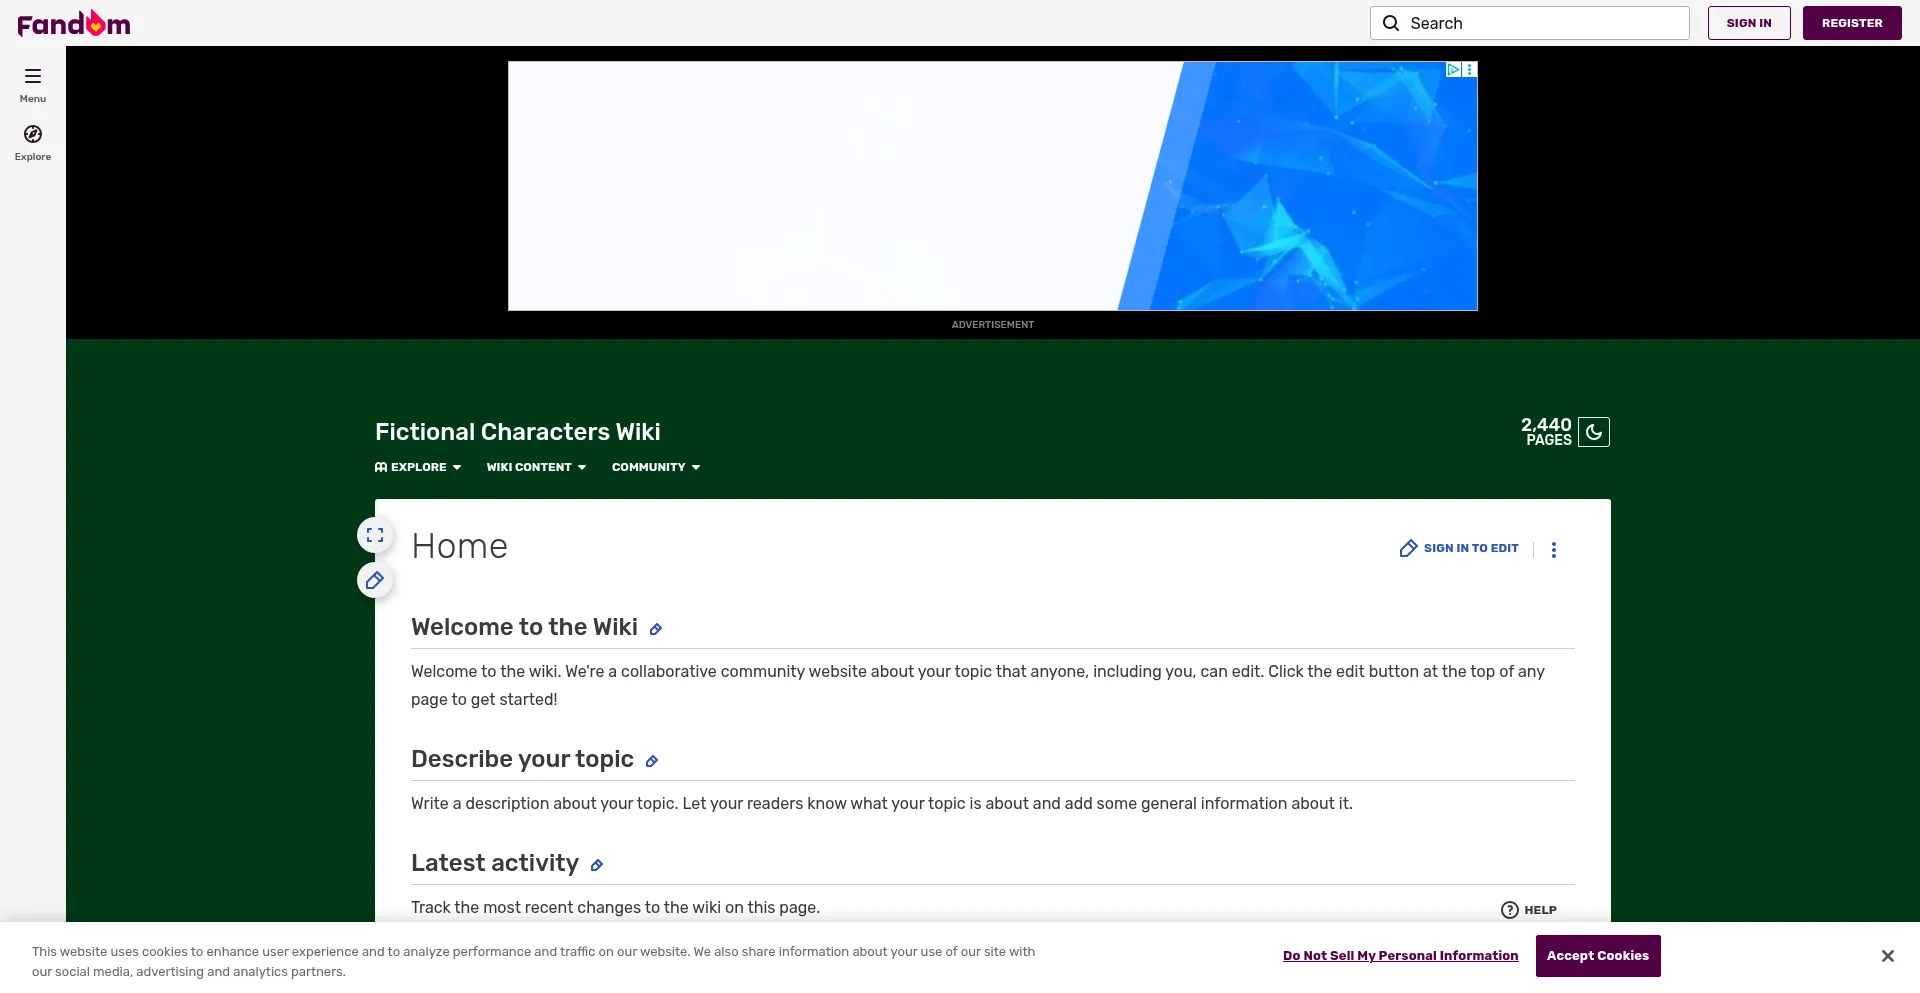The image size is (1920, 993).
Task: Expand the Explore dropdown in wiki navigation
Action: pyautogui.click(x=418, y=467)
